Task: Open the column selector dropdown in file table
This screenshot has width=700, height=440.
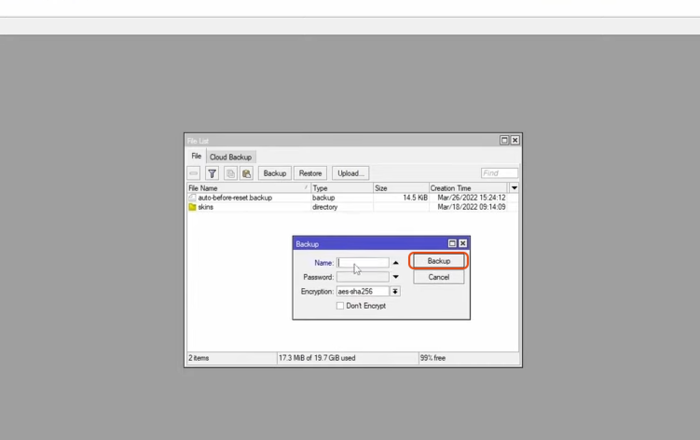Action: click(514, 188)
